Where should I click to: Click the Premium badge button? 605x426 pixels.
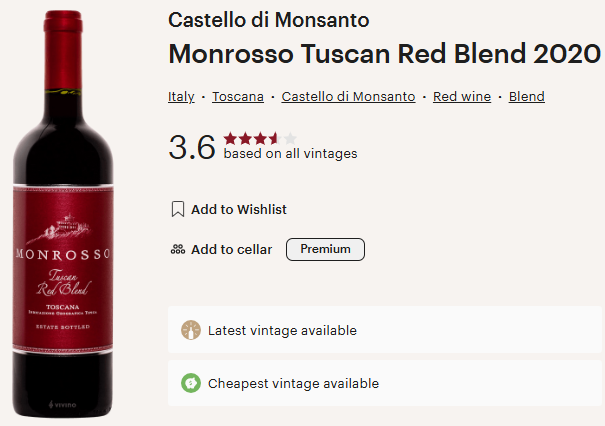click(325, 249)
